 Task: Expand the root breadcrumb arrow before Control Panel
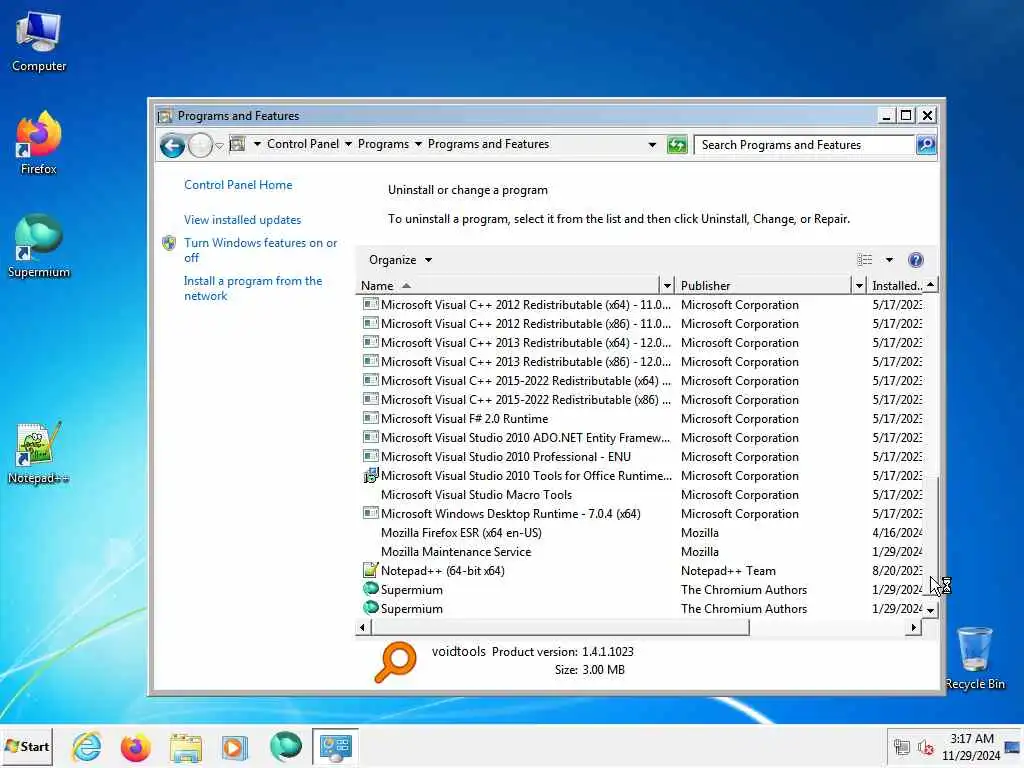pyautogui.click(x=257, y=144)
